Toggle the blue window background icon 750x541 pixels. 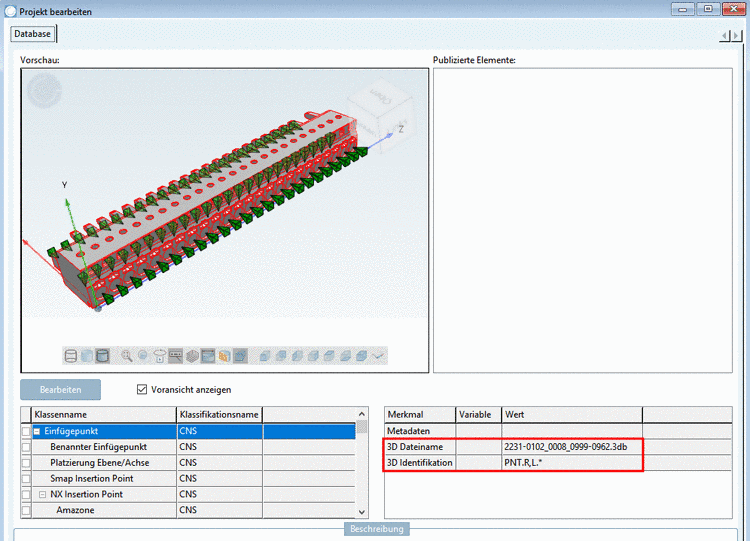(x=208, y=356)
